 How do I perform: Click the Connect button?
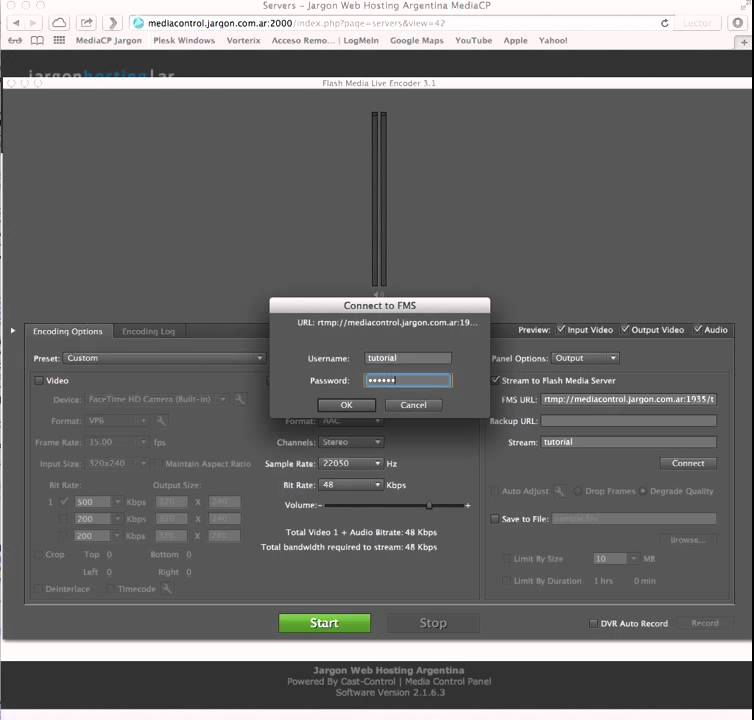tap(688, 463)
